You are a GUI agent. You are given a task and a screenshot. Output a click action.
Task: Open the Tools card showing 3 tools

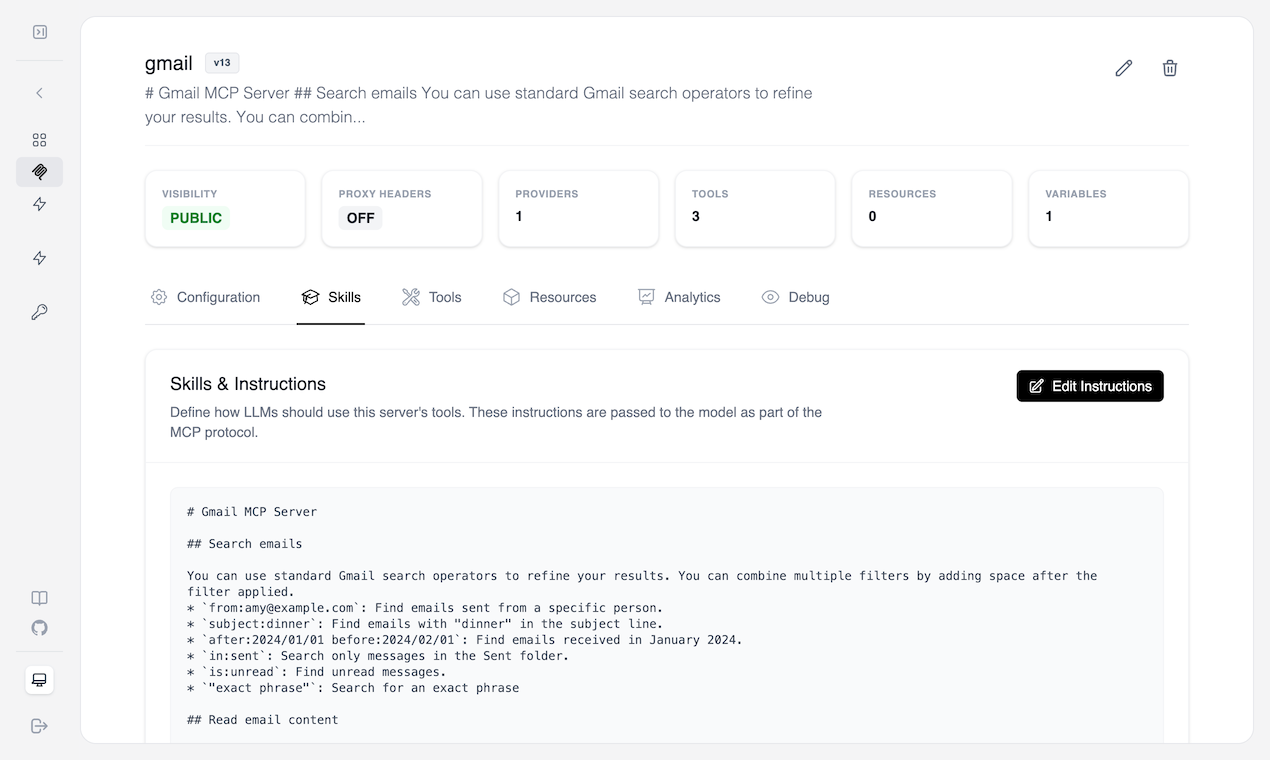pyautogui.click(x=755, y=208)
